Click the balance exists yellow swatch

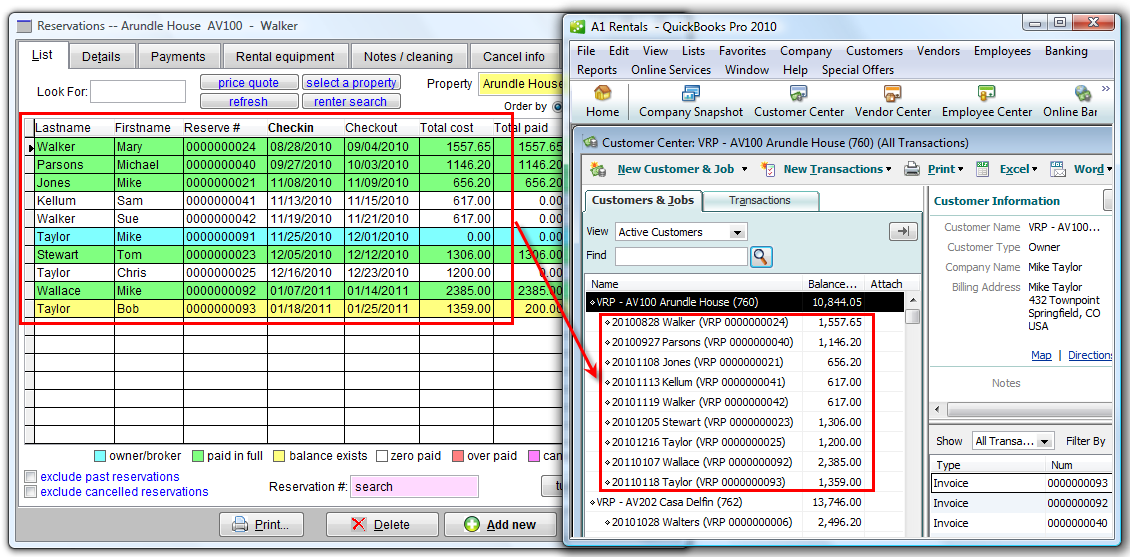279,456
